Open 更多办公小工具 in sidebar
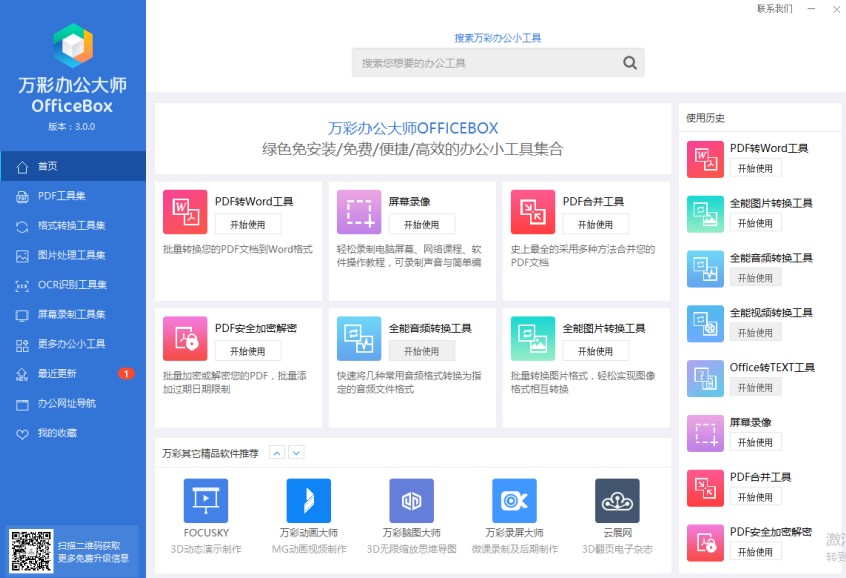Viewport: 846px width, 578px height. tap(73, 344)
